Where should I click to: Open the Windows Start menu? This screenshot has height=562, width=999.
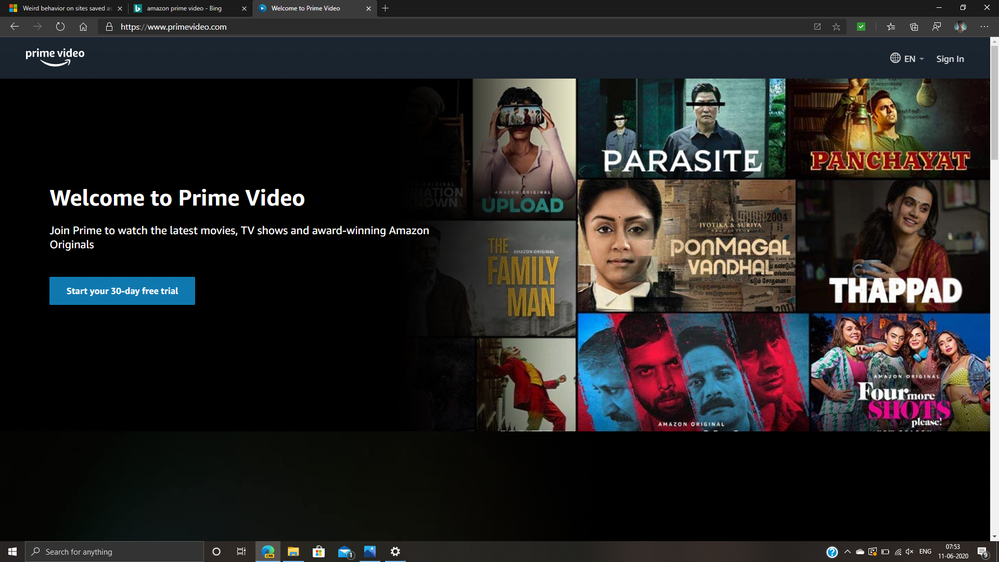[12, 551]
